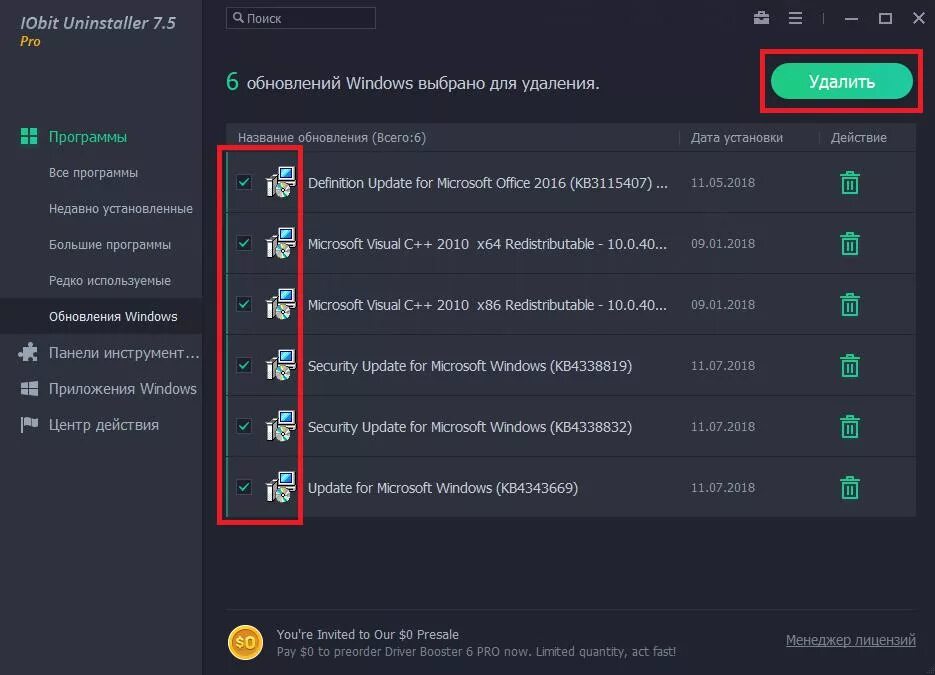Delete Definition Update KB3115407 via trash icon

coord(849,182)
